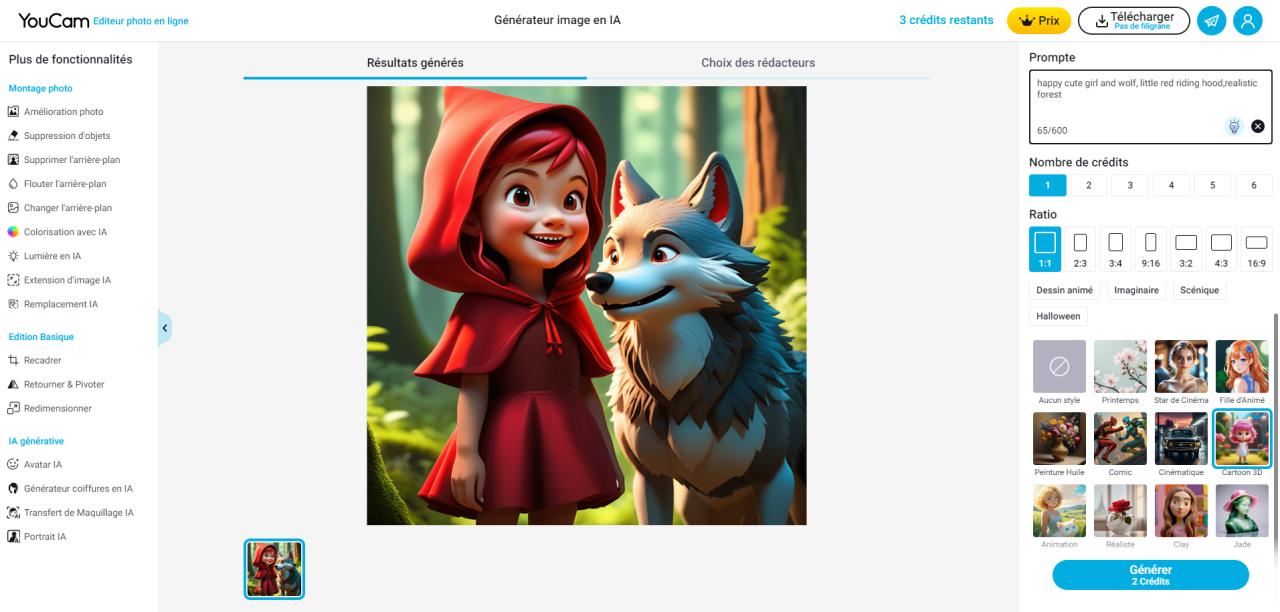This screenshot has width=1280, height=612.
Task: Set number of credits to 3
Action: tap(1130, 185)
